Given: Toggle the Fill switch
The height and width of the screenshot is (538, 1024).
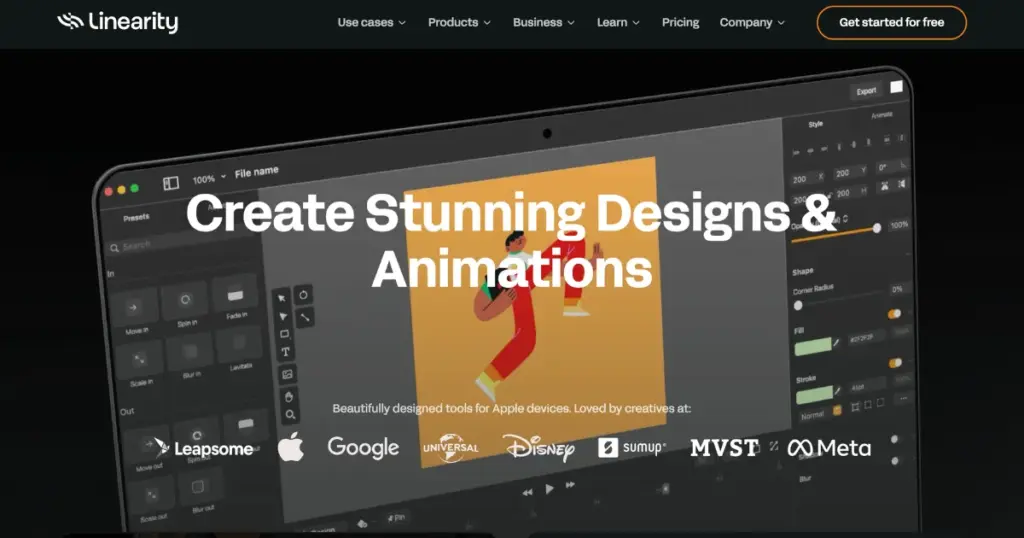Looking at the screenshot, I should 895,314.
